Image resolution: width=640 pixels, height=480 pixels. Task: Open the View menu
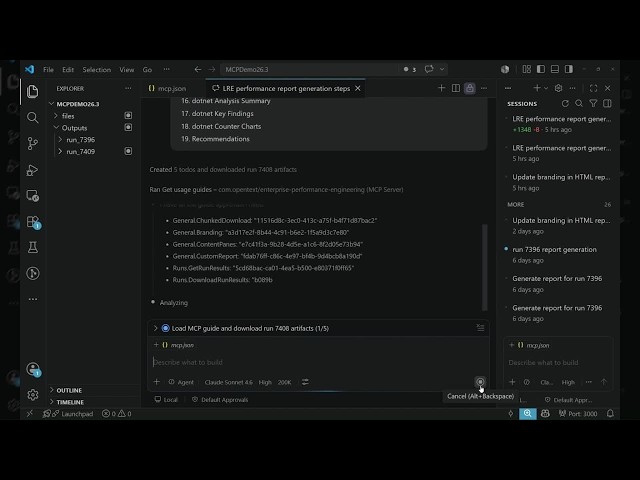(x=127, y=70)
